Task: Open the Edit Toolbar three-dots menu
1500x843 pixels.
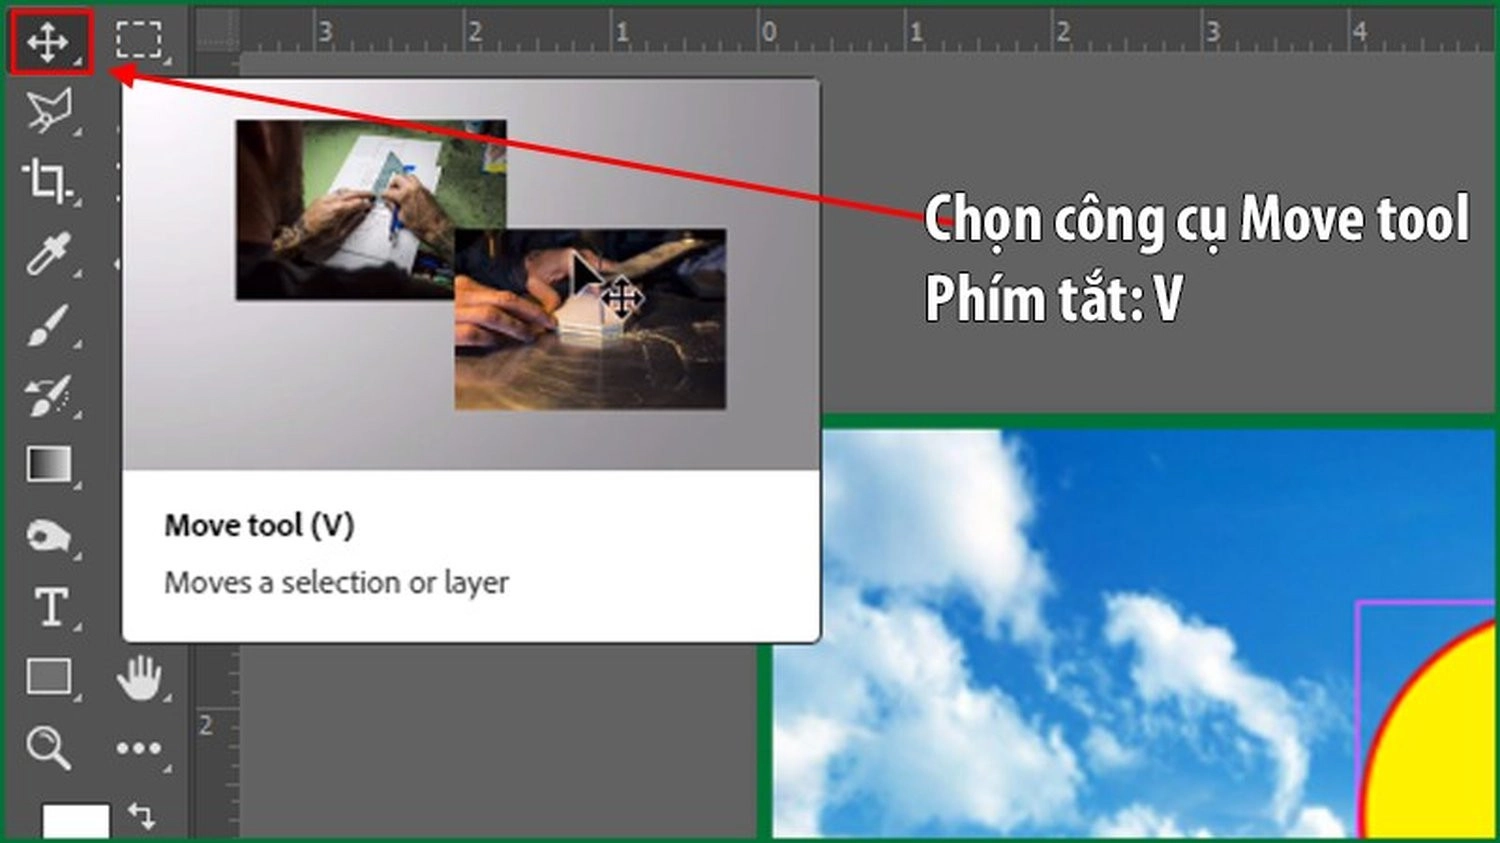Action: coord(138,748)
